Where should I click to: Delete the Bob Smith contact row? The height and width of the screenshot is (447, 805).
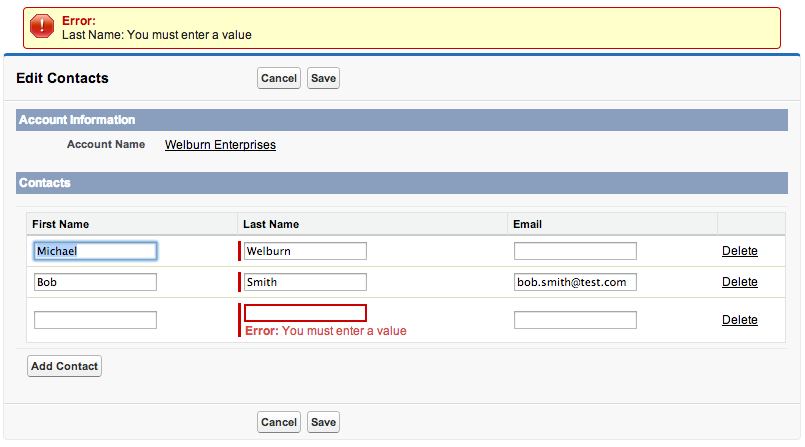point(740,282)
